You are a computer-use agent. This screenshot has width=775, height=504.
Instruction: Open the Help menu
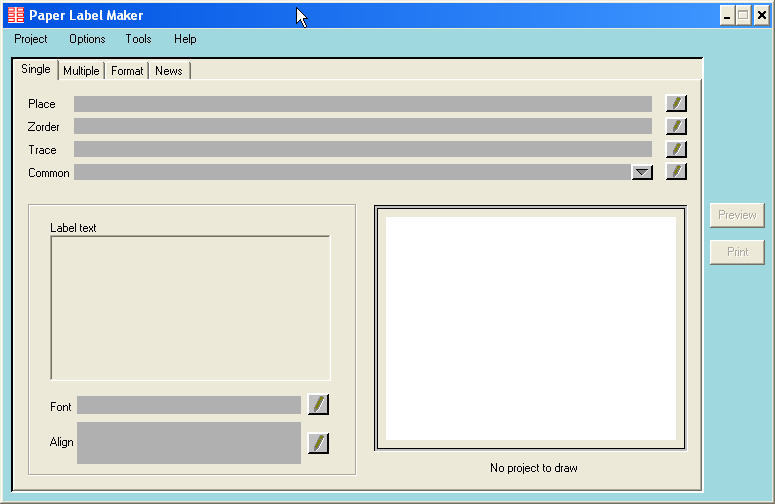185,39
